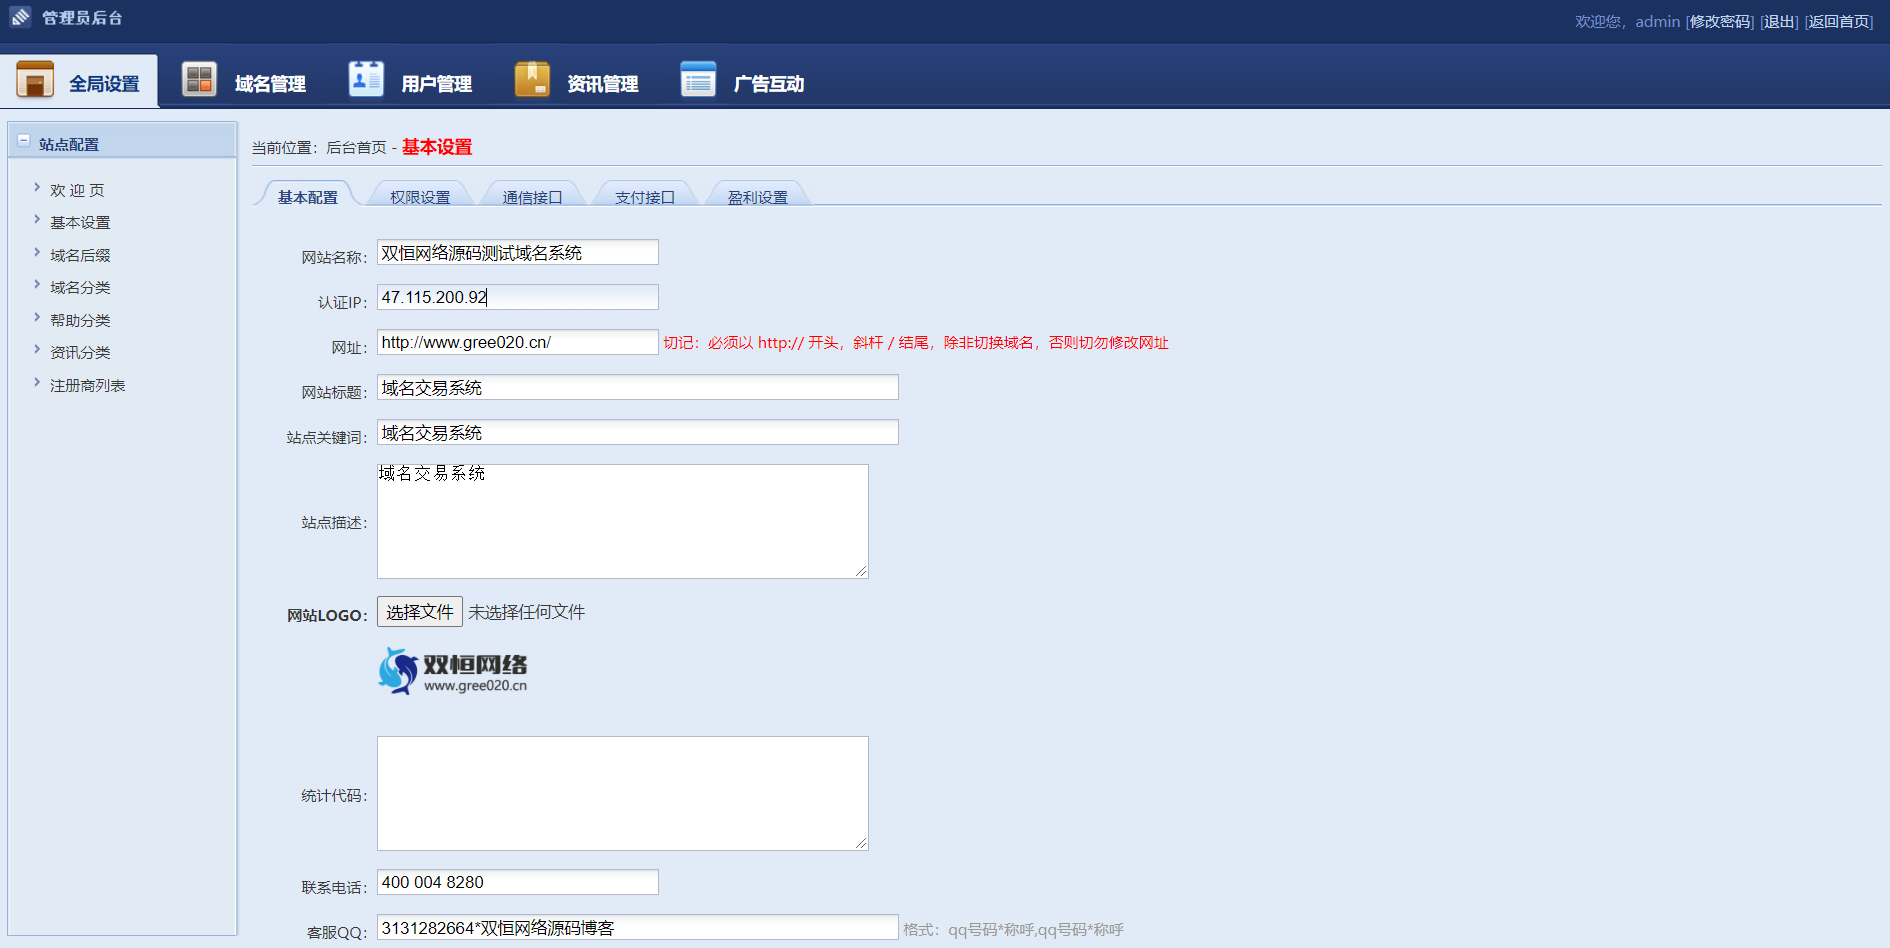This screenshot has width=1890, height=948.
Task: Open 注册商列表 in the sidebar
Action: click(87, 386)
